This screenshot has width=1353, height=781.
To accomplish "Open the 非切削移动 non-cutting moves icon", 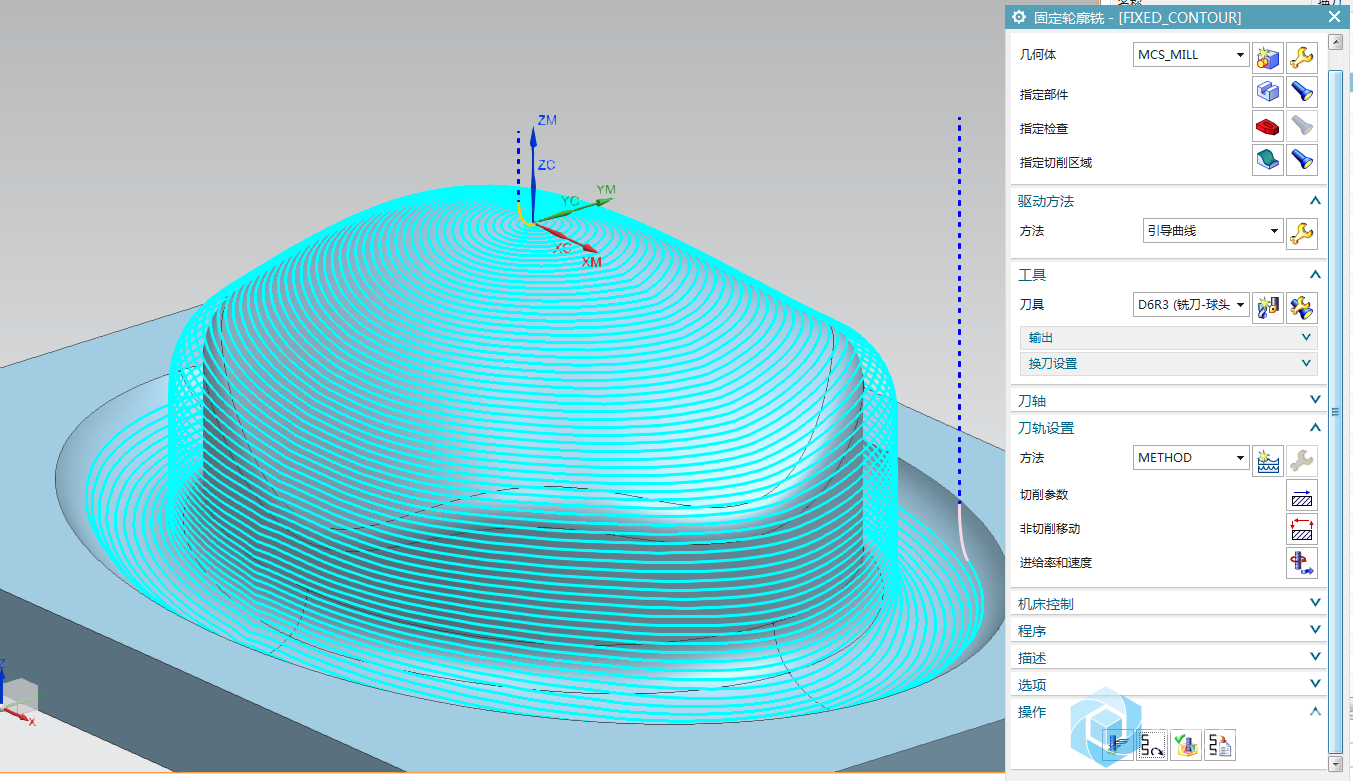I will click(x=1301, y=529).
